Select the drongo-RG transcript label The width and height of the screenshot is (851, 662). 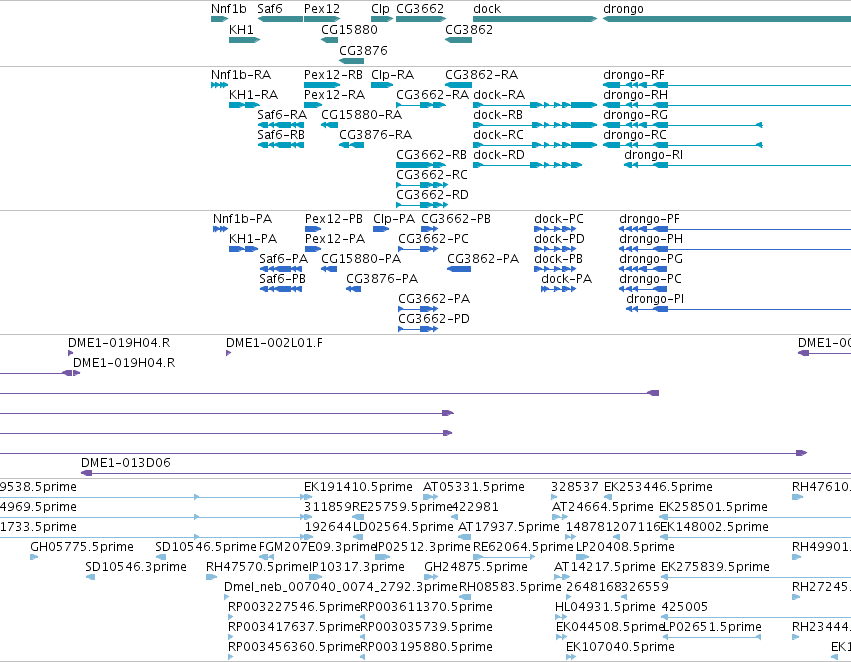coord(636,114)
